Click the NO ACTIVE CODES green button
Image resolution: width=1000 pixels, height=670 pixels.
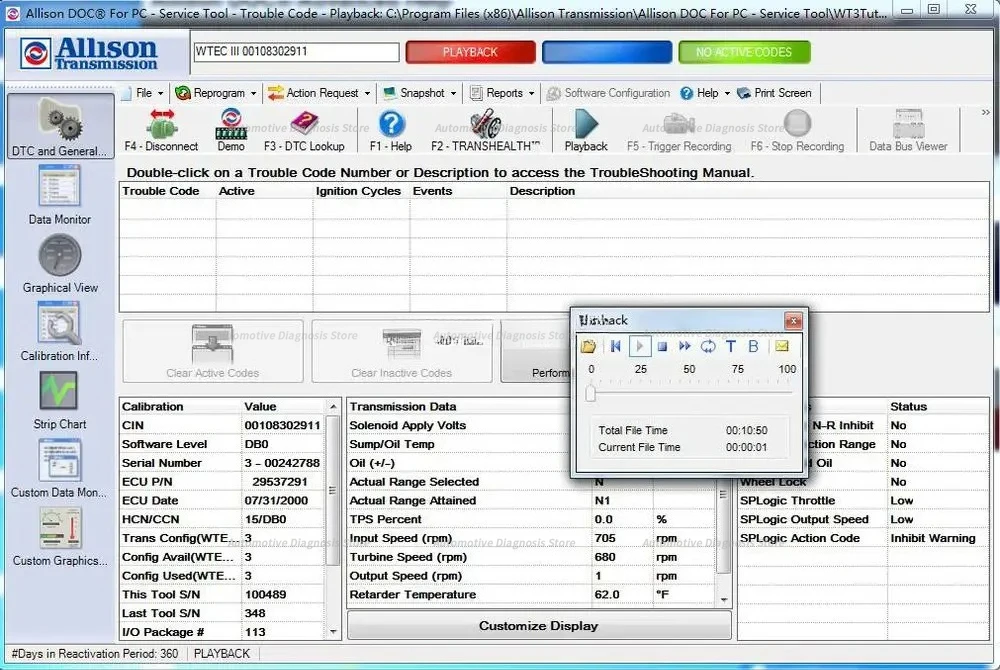(744, 52)
